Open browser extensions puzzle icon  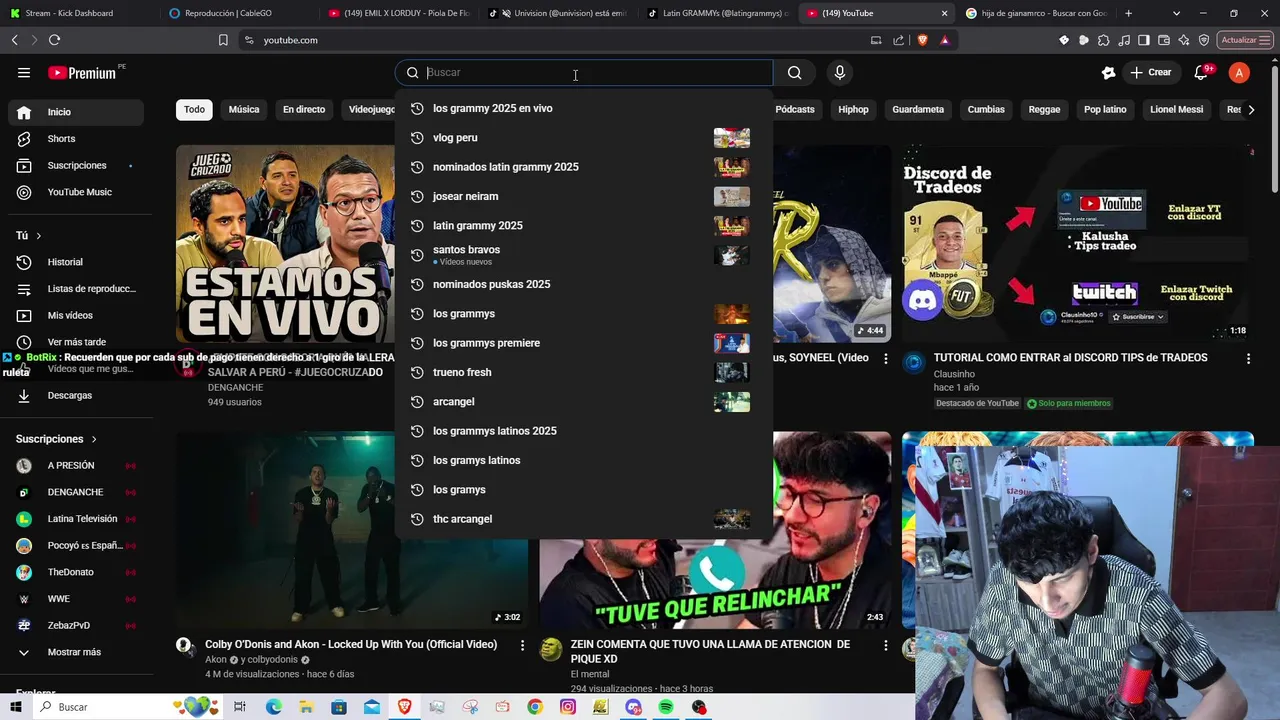(1104, 40)
